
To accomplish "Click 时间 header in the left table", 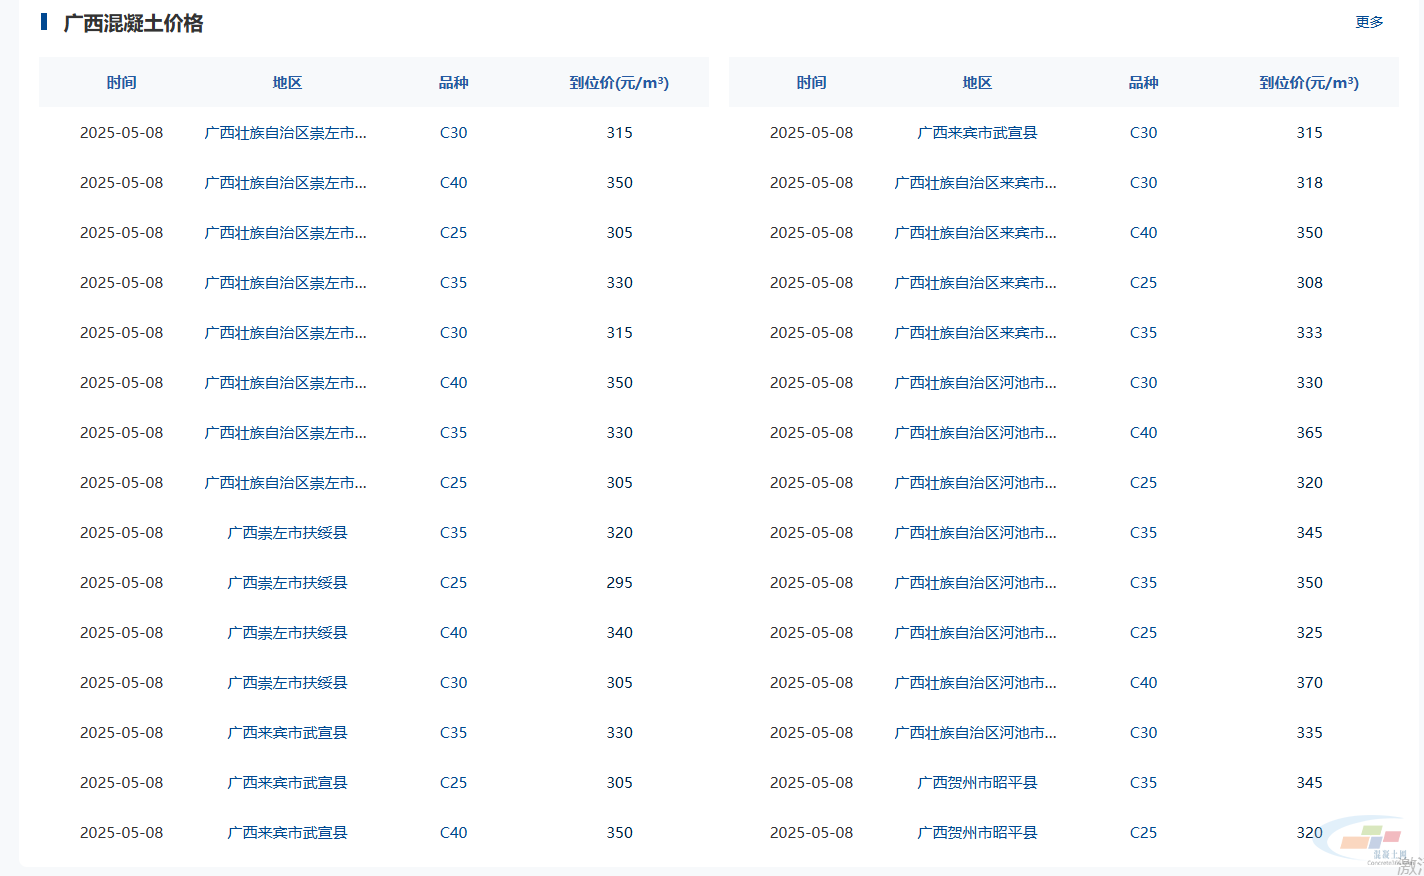I will (x=121, y=83).
